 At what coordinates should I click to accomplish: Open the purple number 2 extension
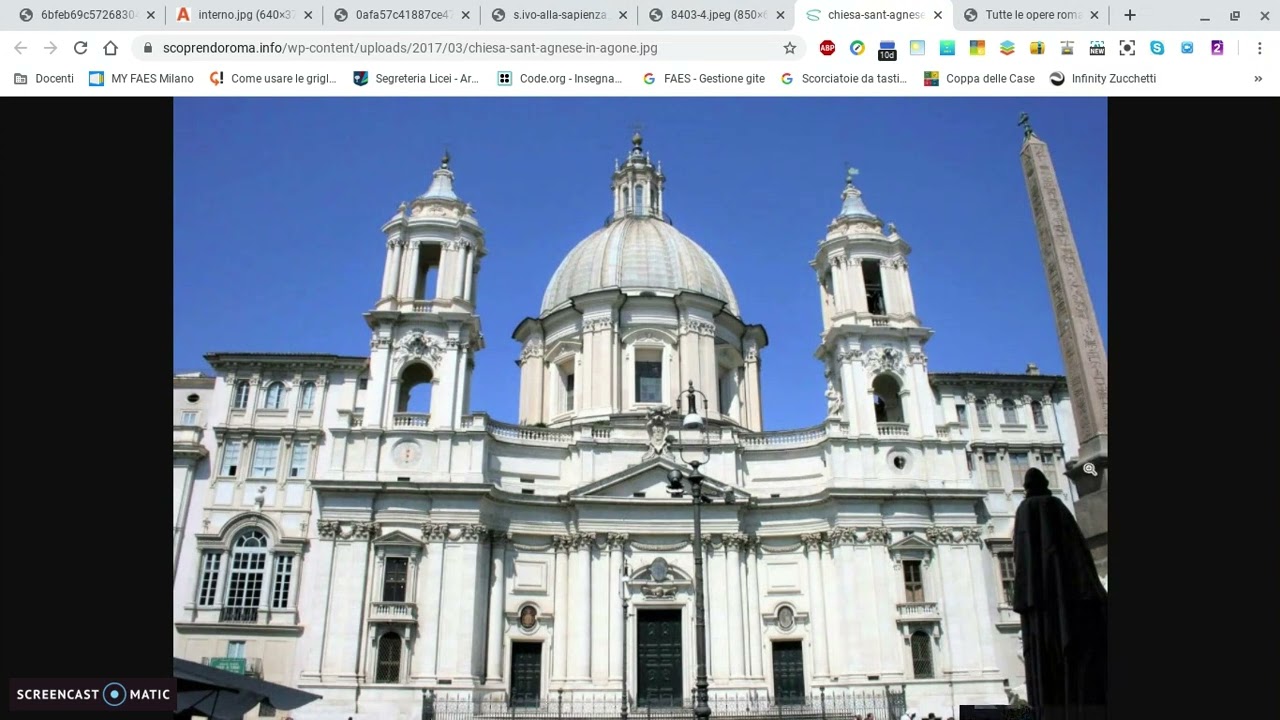[1217, 48]
